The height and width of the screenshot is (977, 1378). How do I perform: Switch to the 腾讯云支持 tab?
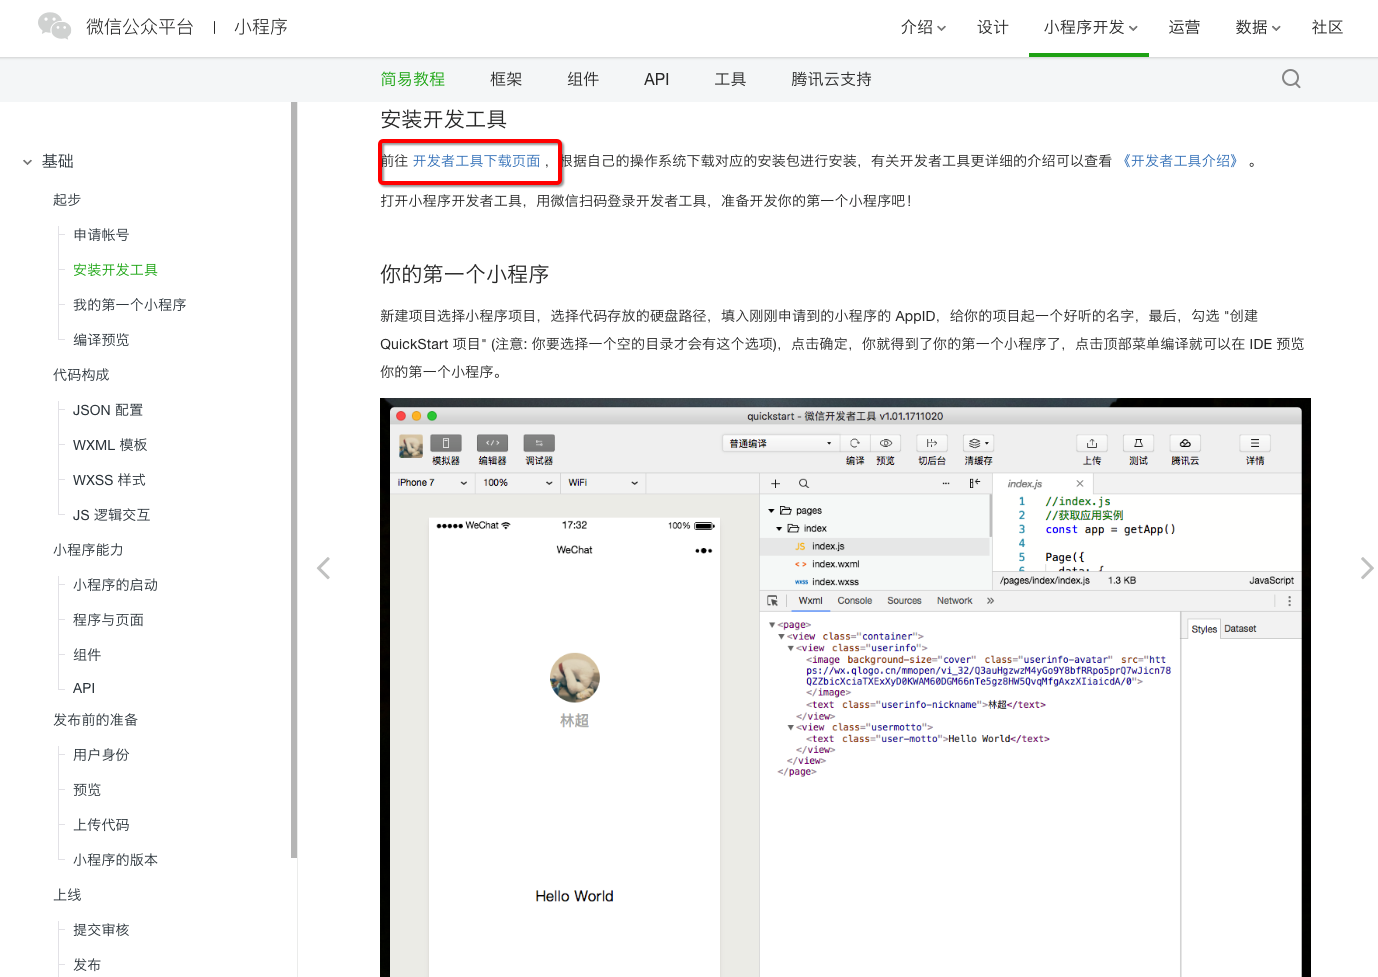tap(831, 79)
